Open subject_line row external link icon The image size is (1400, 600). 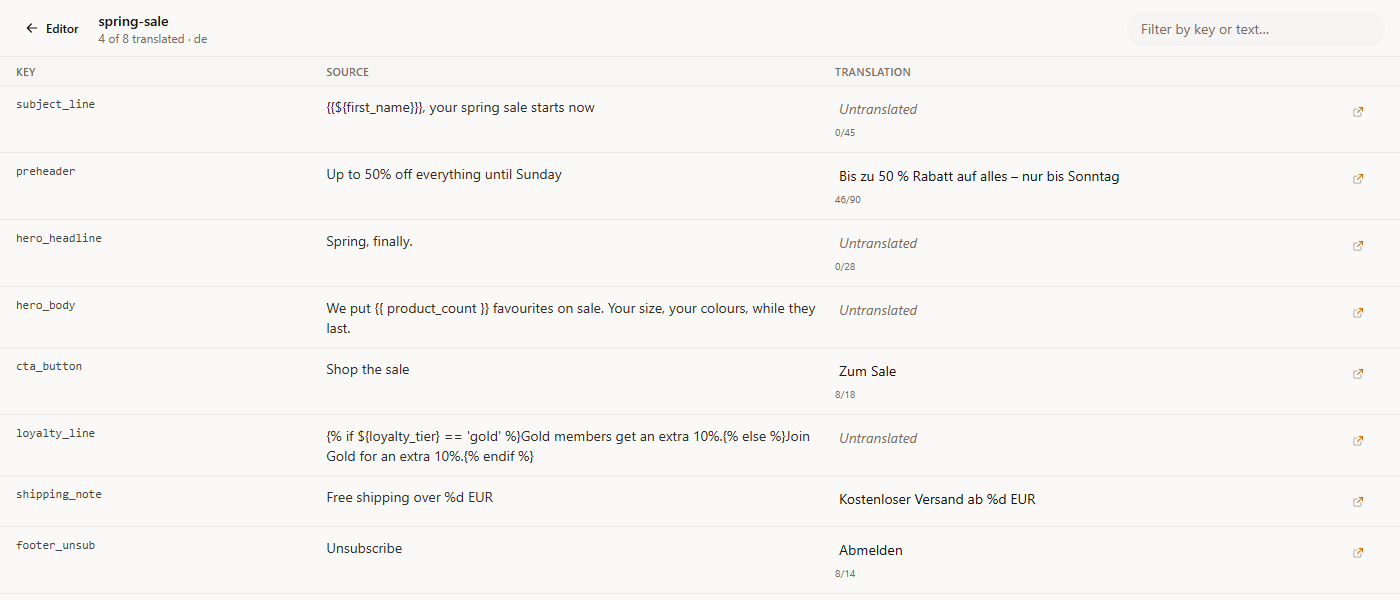[1357, 112]
